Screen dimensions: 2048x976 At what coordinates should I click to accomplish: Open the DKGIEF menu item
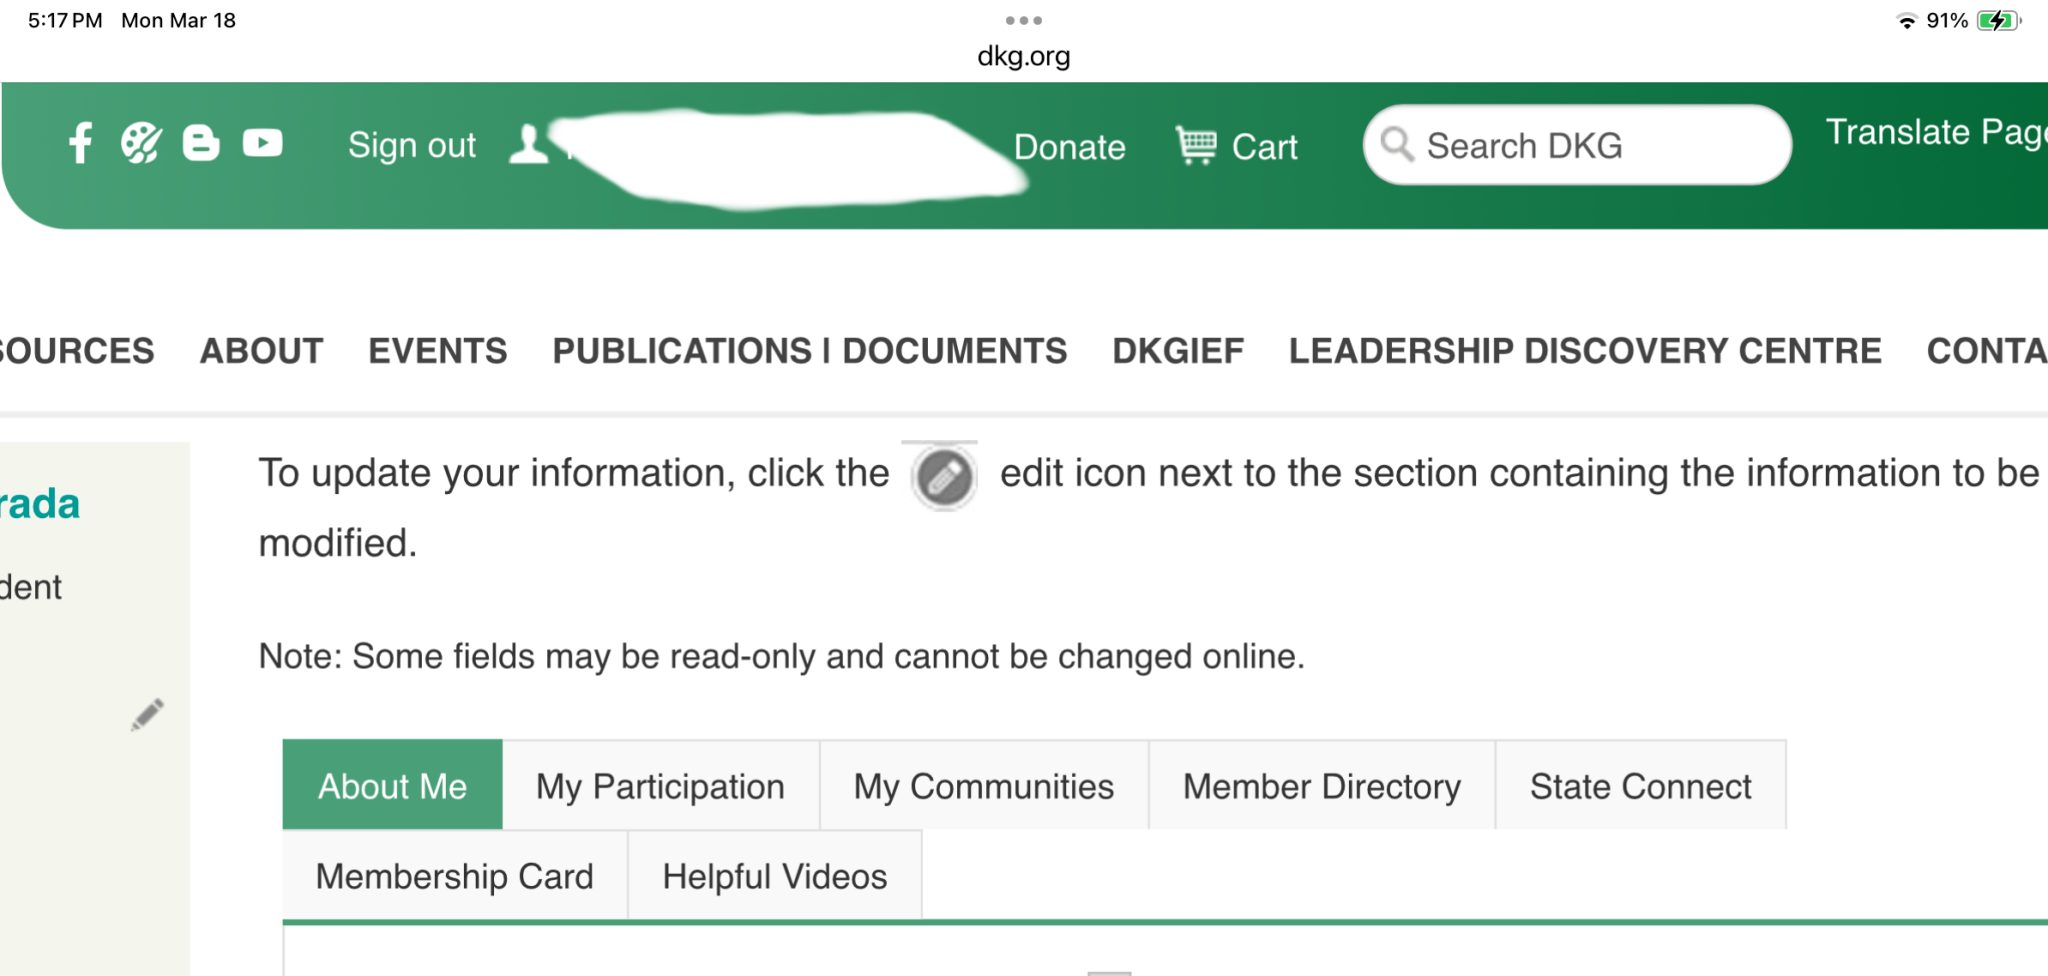pyautogui.click(x=1177, y=351)
